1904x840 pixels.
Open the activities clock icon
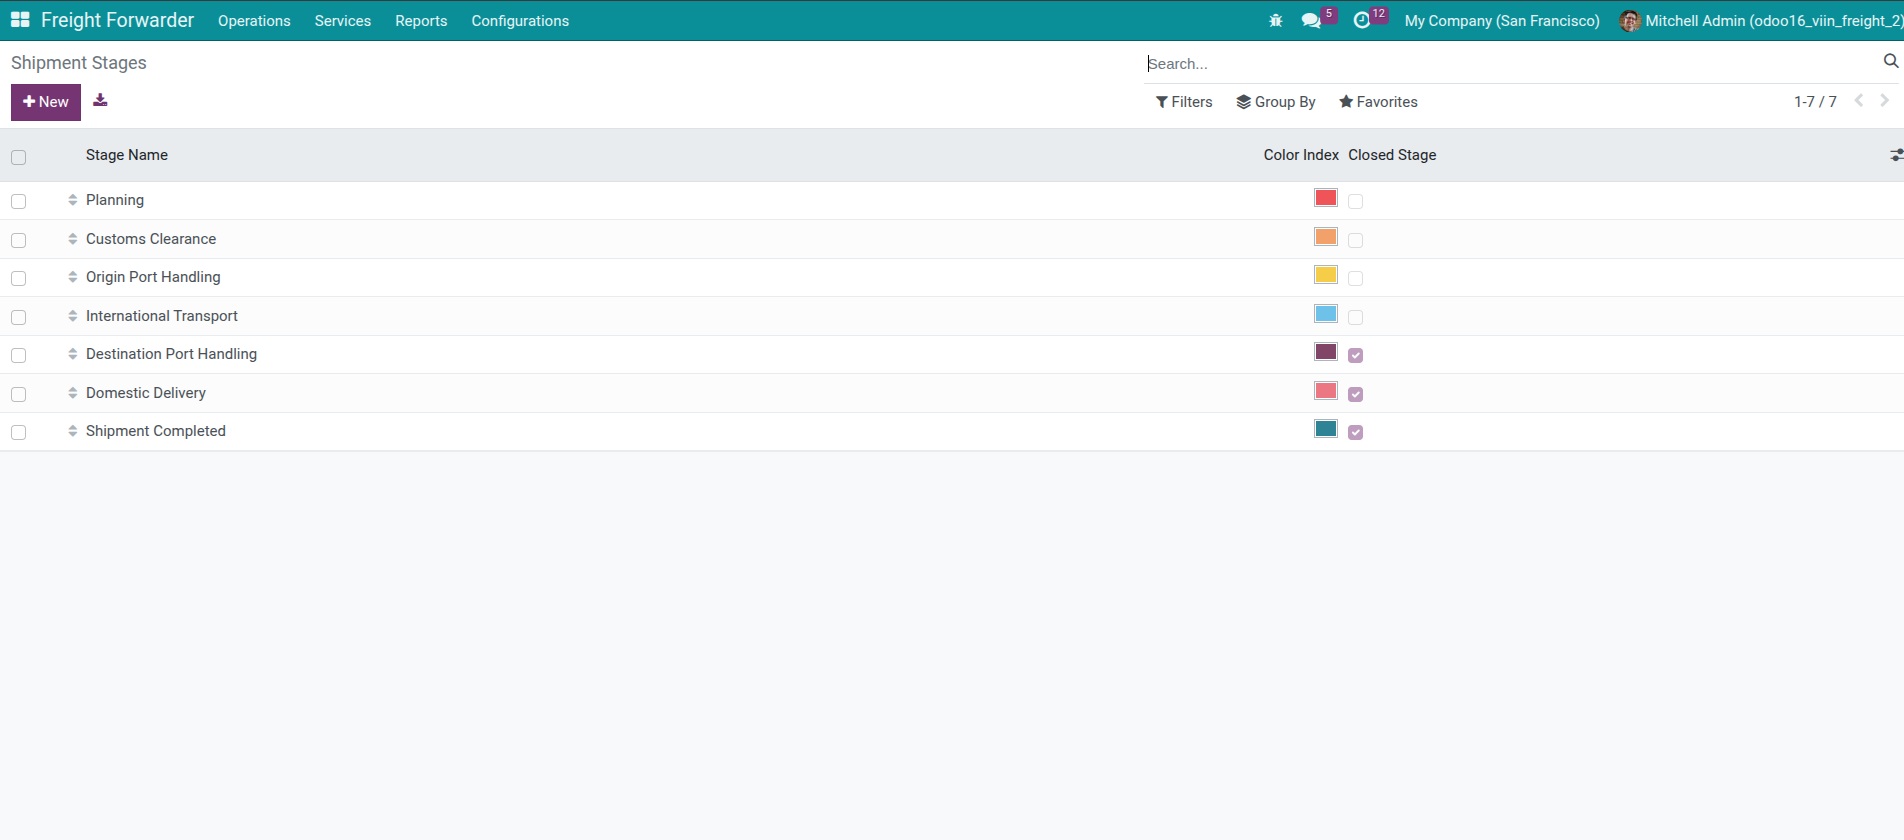click(1361, 21)
